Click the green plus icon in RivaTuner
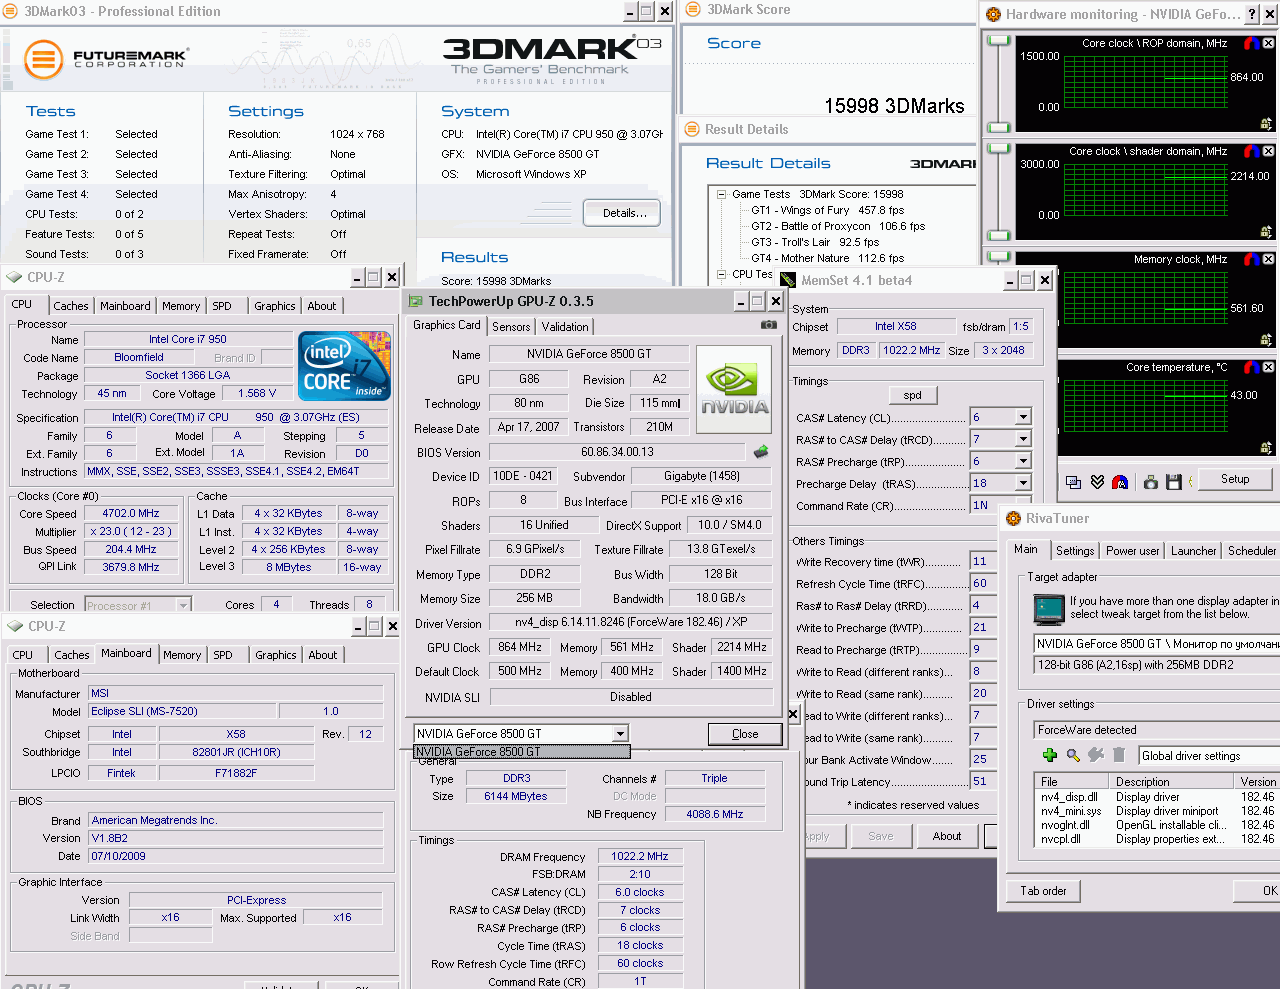The height and width of the screenshot is (989, 1280). tap(1049, 755)
